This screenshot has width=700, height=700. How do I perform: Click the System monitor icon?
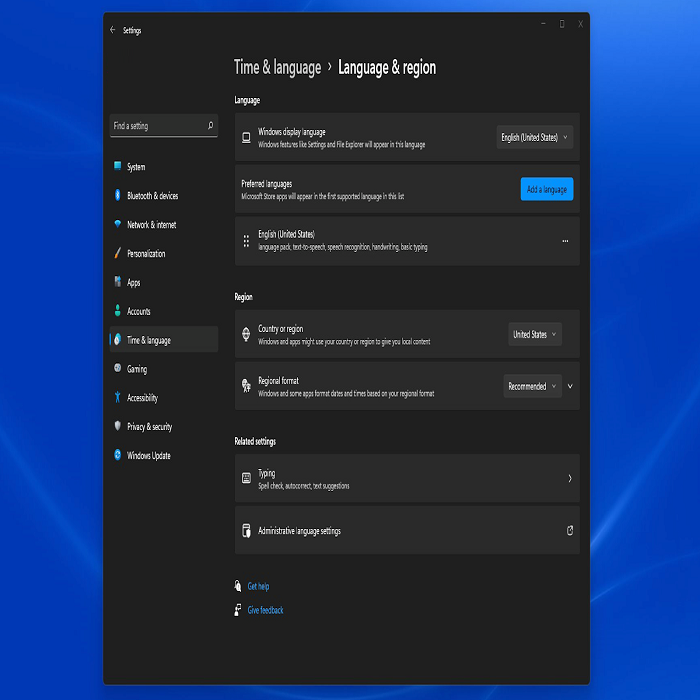[117, 166]
